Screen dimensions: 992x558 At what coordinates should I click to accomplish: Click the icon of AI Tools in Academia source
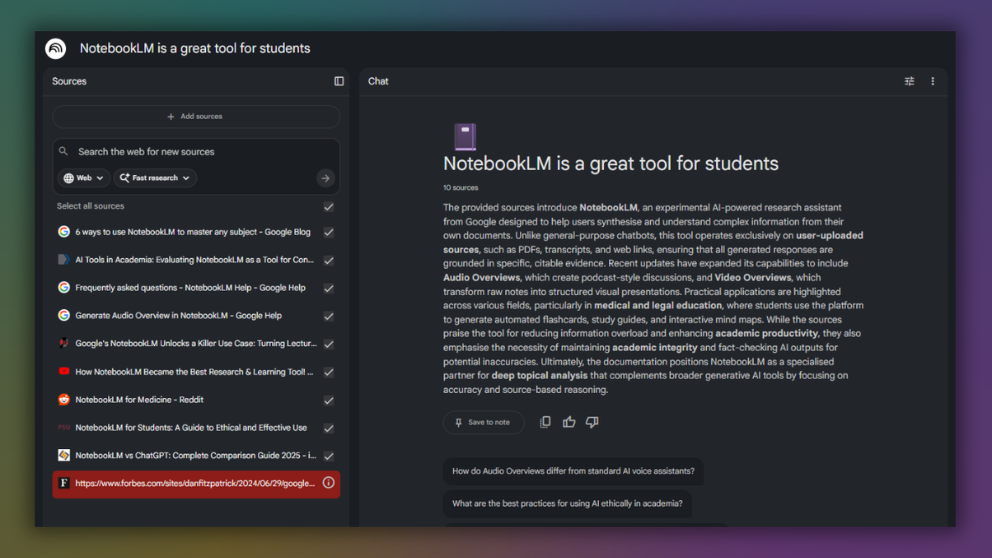[64, 259]
